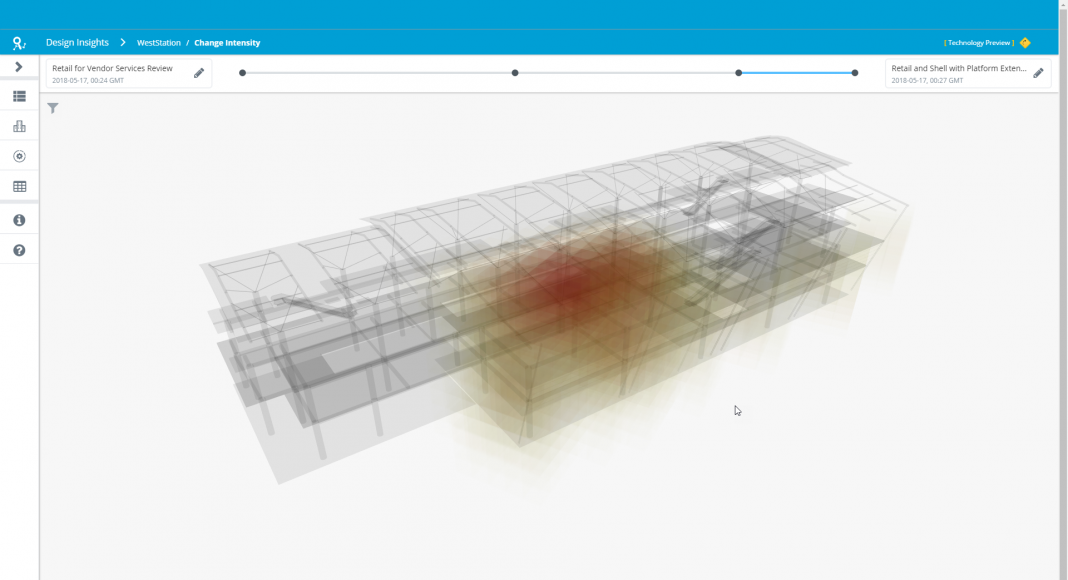Open the information sidebar icon
Image resolution: width=1068 pixels, height=580 pixels.
pyautogui.click(x=19, y=220)
